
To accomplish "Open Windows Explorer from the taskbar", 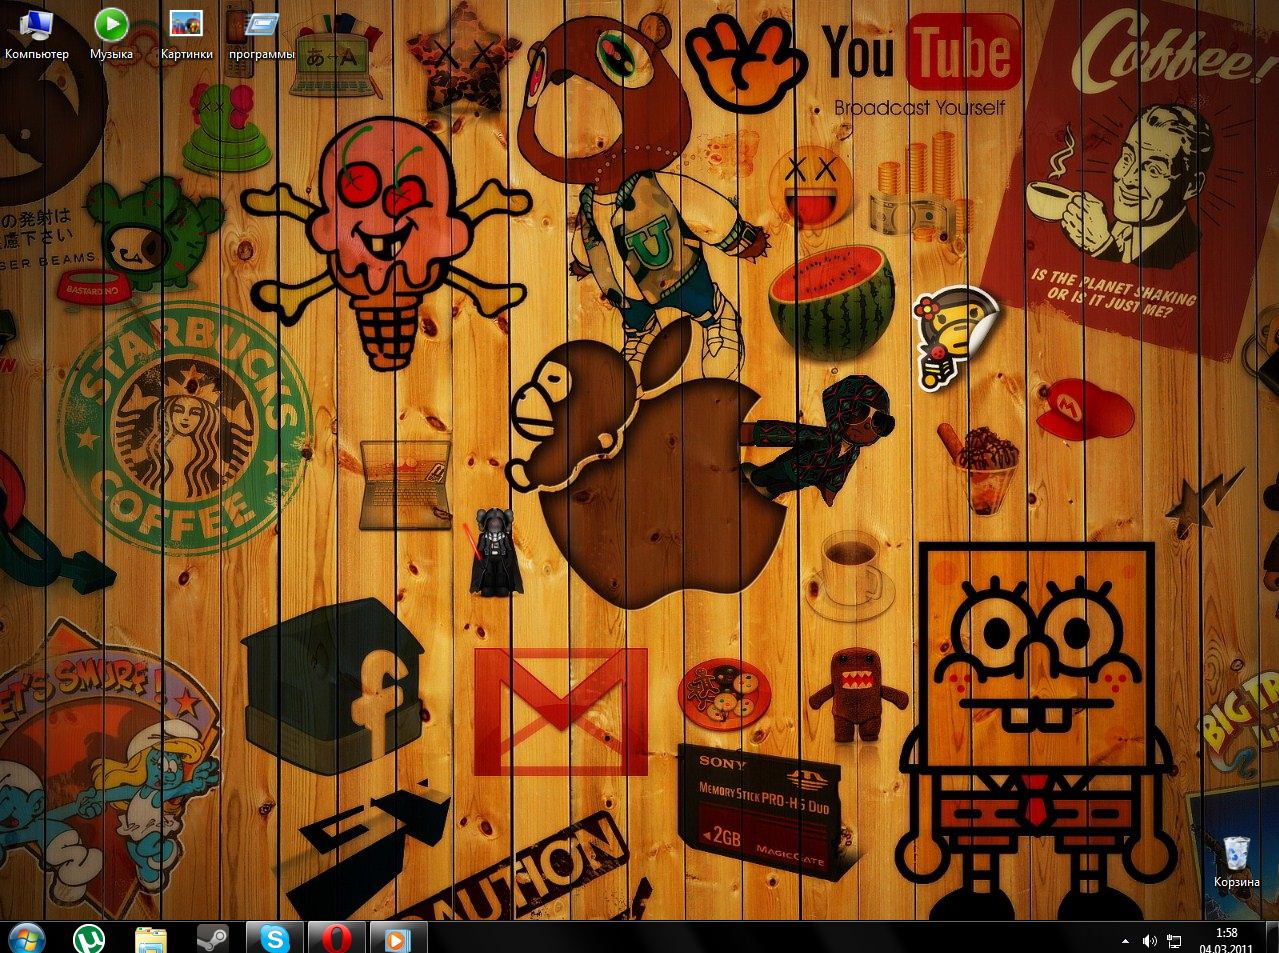I will (151, 938).
